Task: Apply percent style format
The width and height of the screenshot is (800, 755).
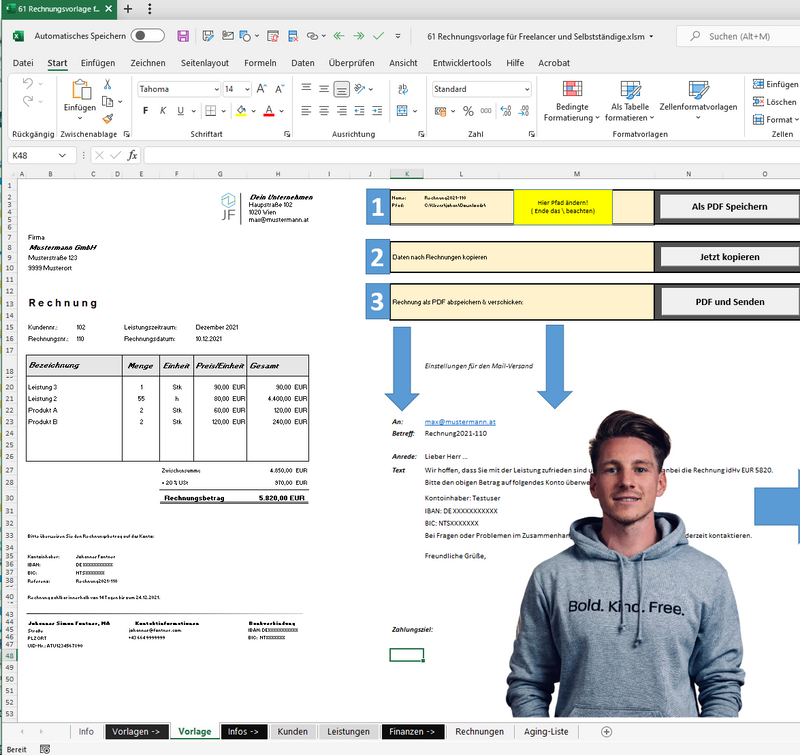Action: pos(468,111)
